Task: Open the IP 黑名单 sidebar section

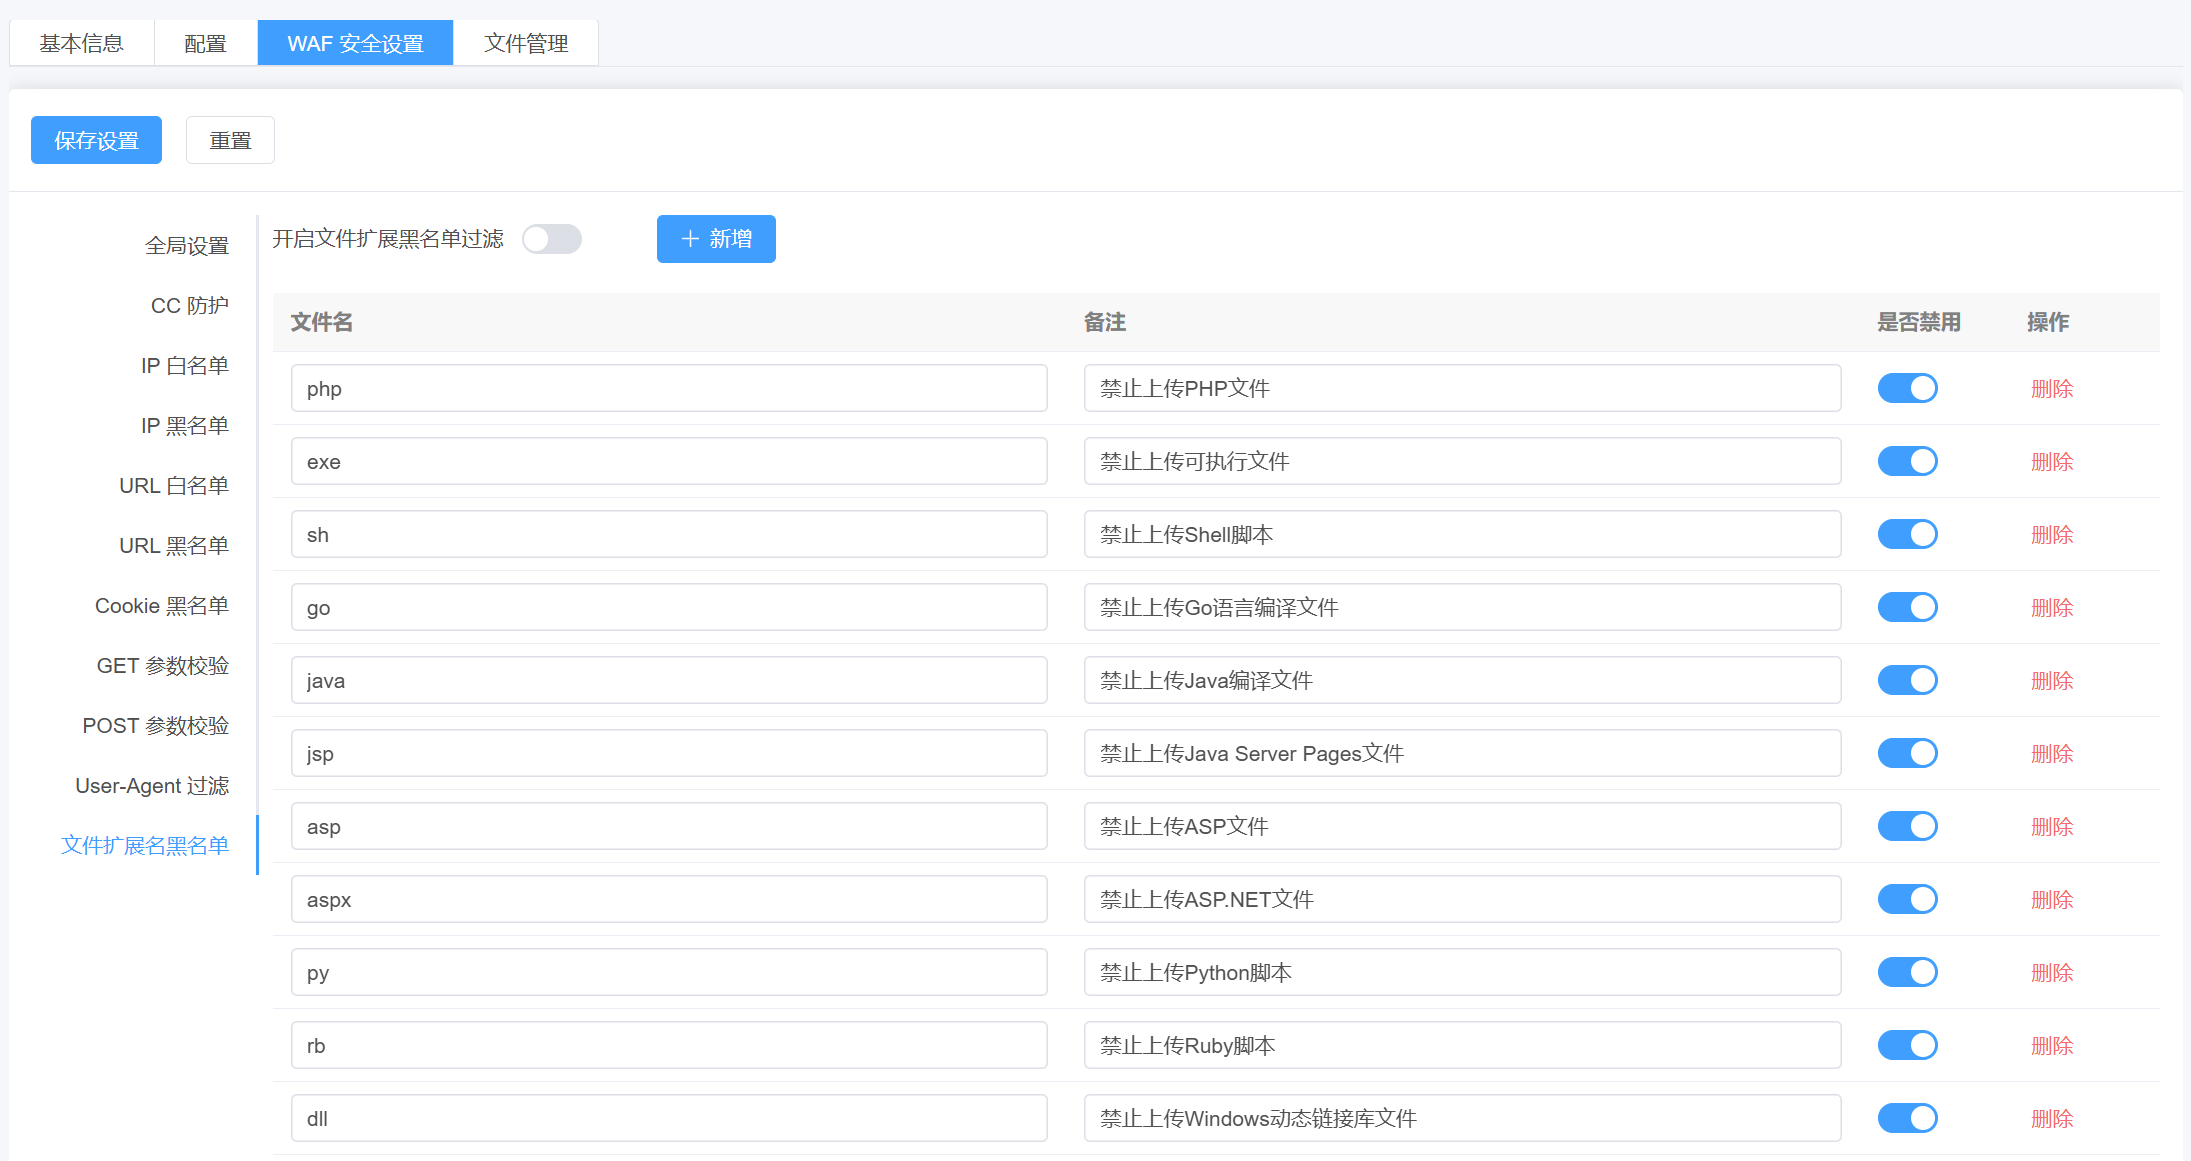Action: point(185,426)
